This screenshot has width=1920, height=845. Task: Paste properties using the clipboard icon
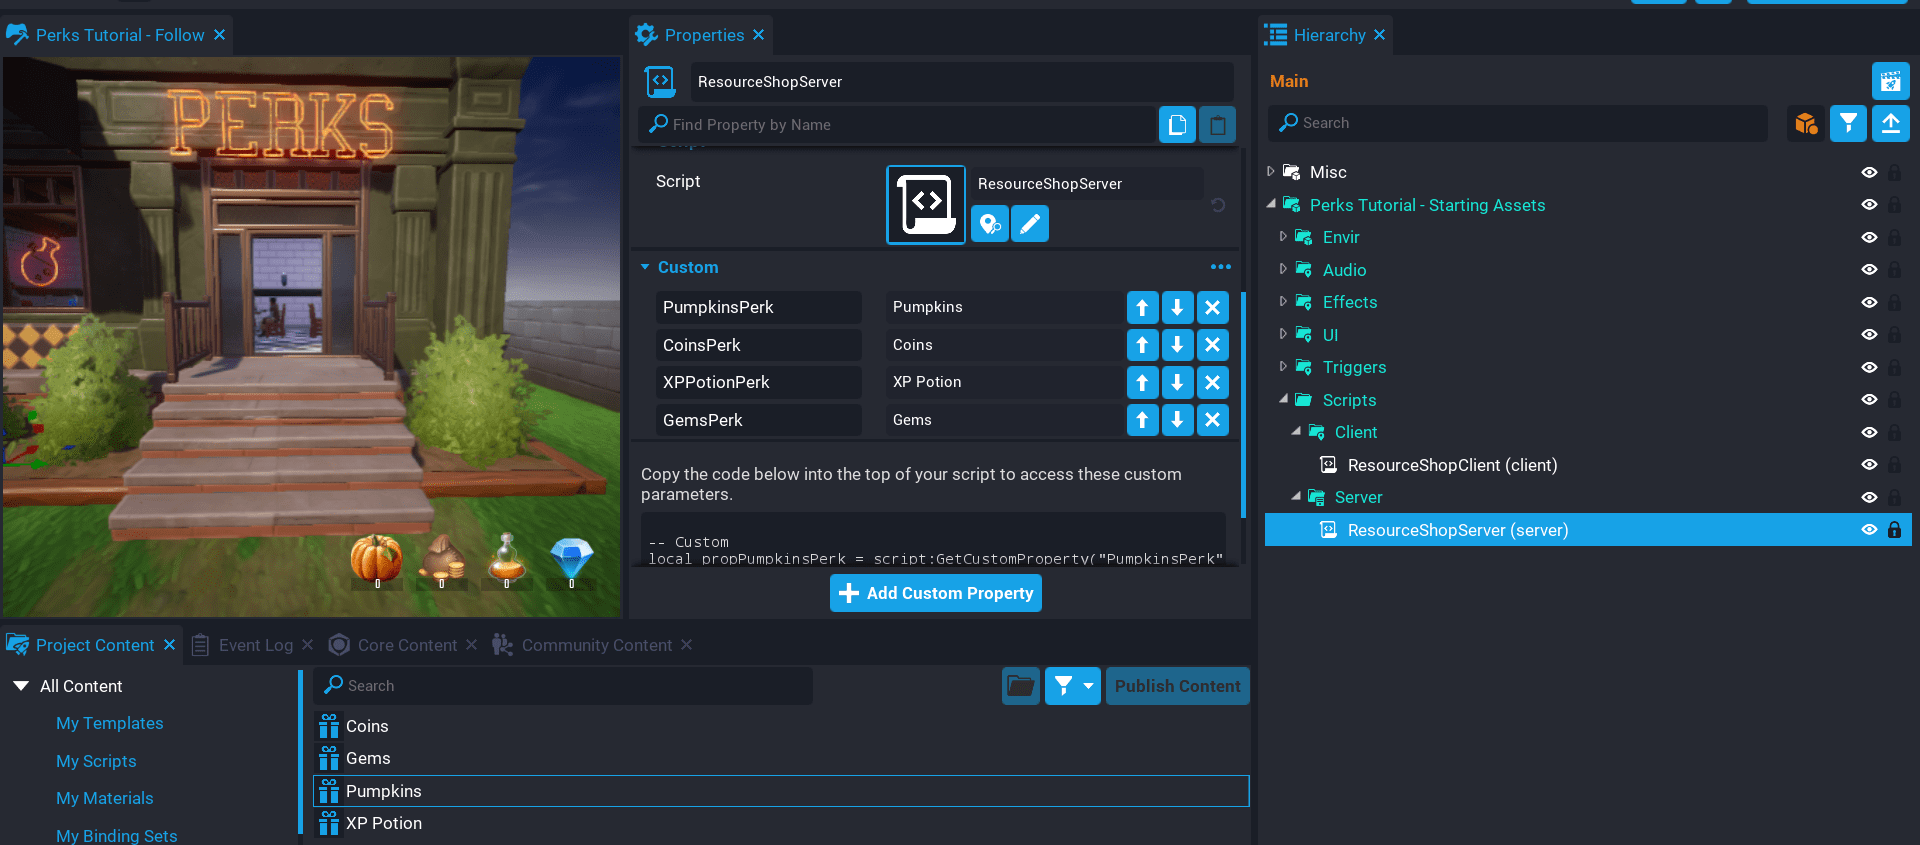pyautogui.click(x=1217, y=125)
